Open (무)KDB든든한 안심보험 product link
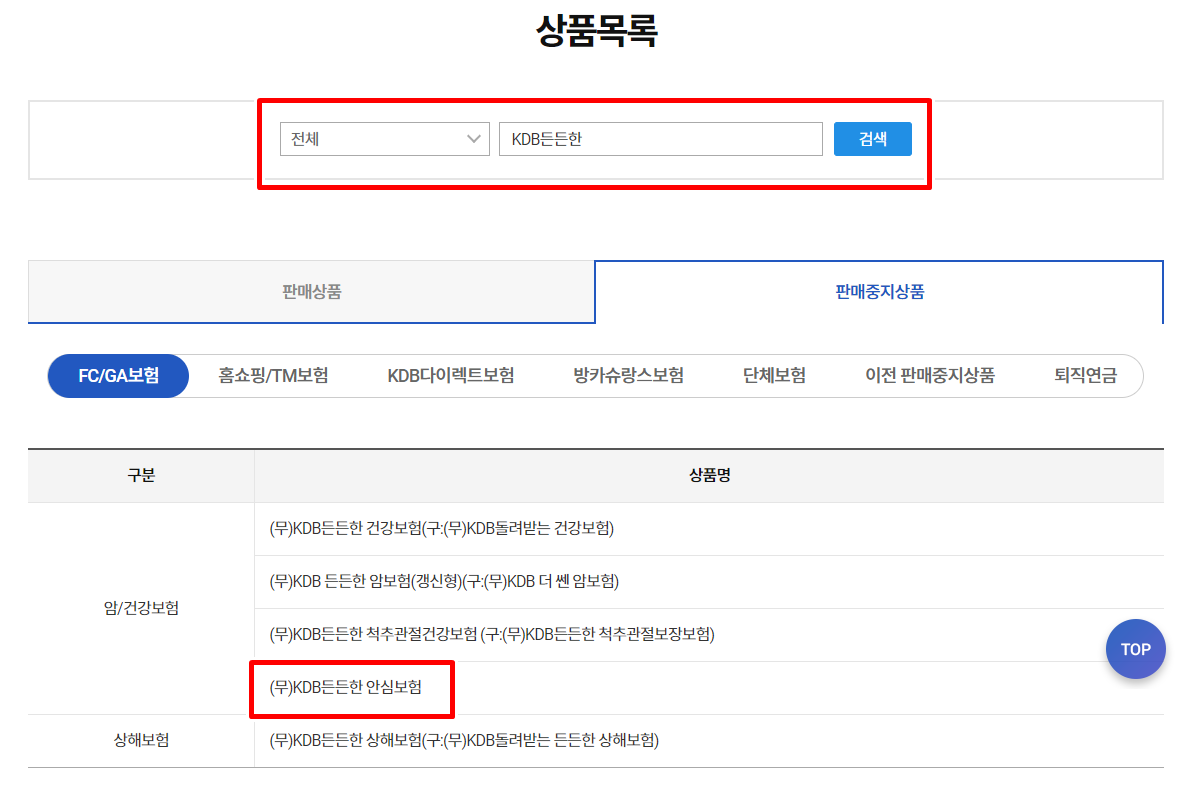Screen dimensions: 1201x806 tap(346, 688)
